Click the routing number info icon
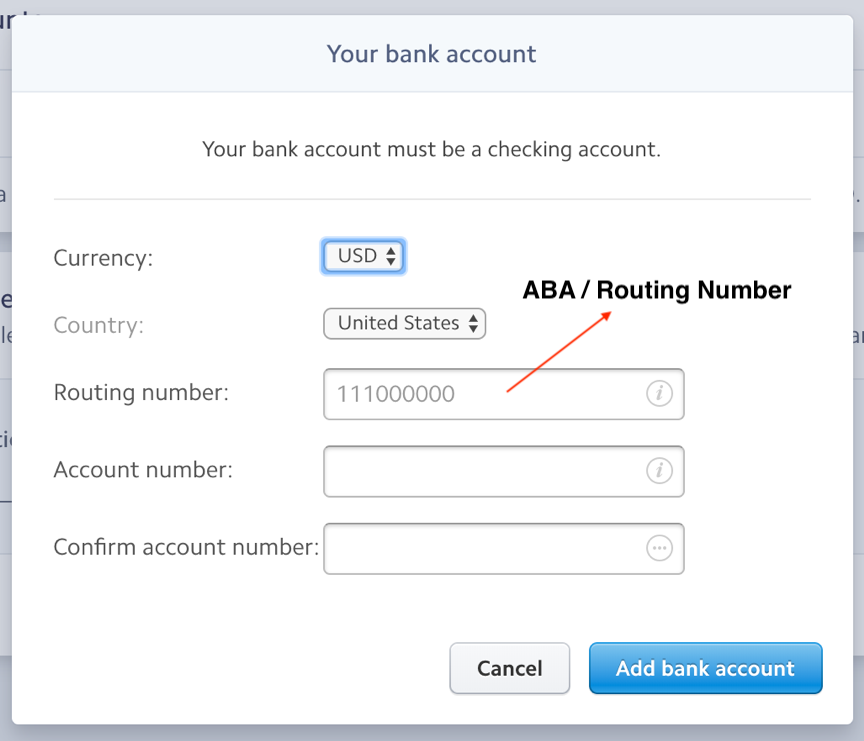The image size is (864, 741). [x=659, y=394]
